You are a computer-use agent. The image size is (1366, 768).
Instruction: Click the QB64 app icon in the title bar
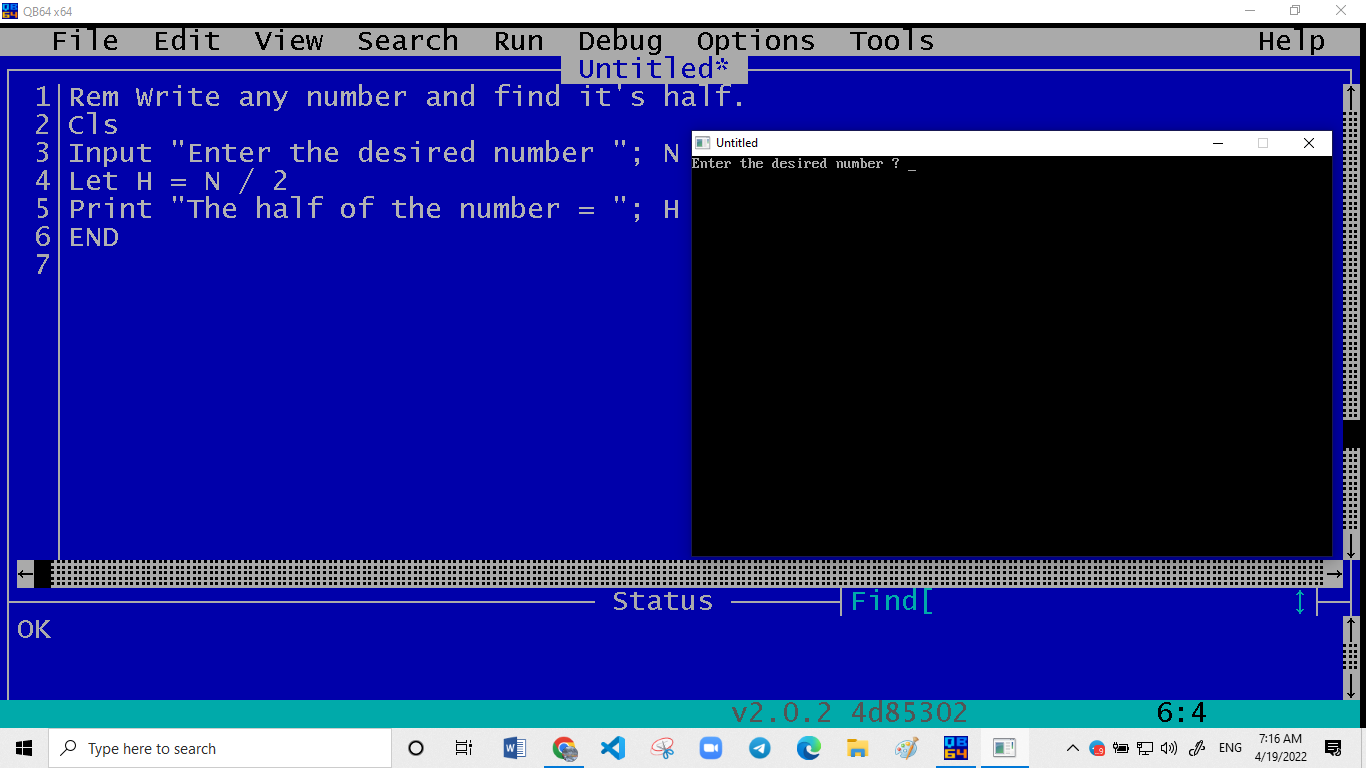click(10, 11)
